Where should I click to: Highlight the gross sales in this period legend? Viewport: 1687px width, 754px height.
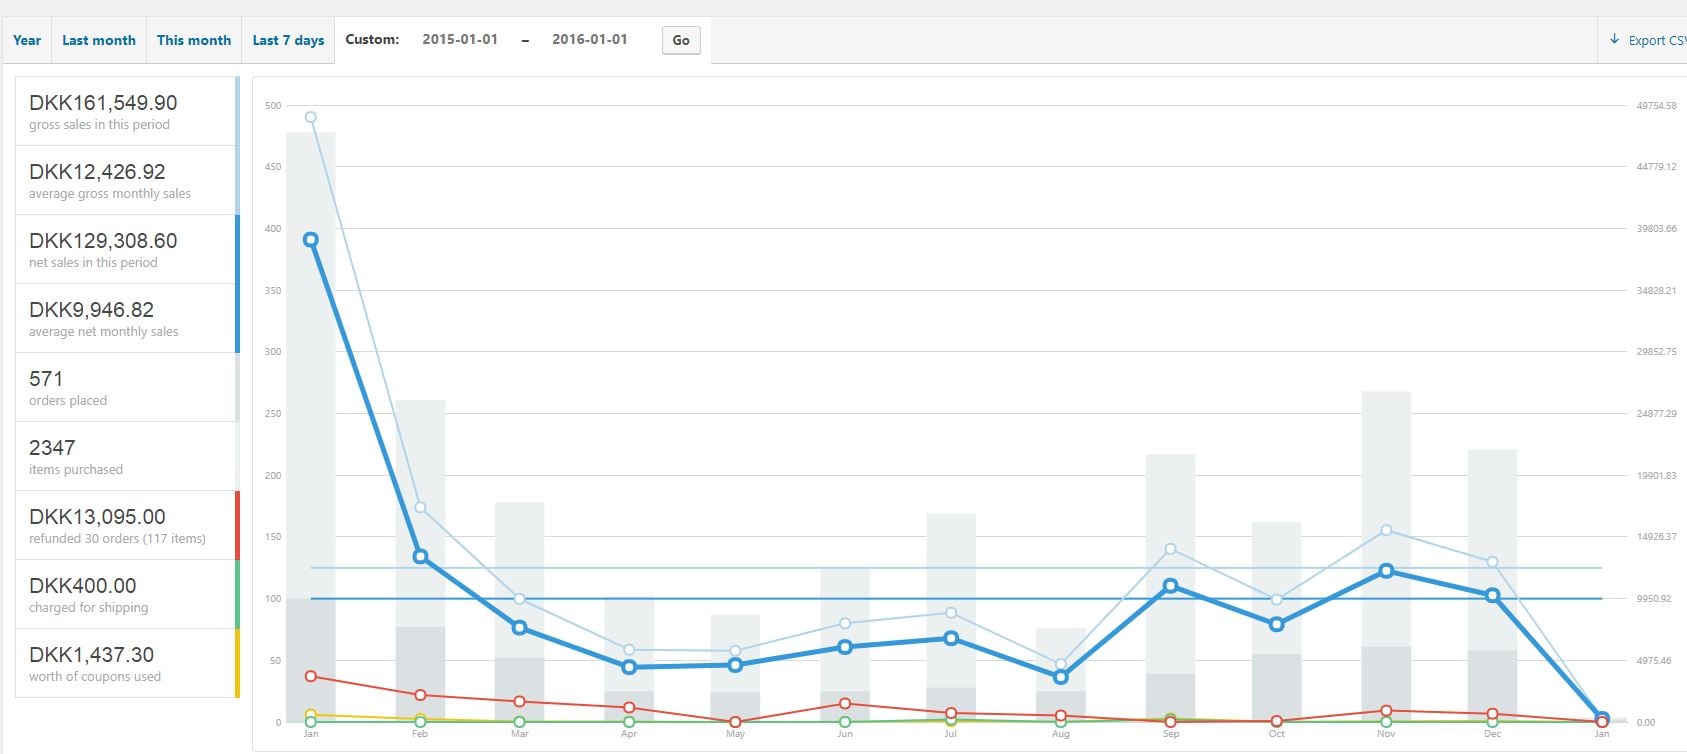coord(126,111)
